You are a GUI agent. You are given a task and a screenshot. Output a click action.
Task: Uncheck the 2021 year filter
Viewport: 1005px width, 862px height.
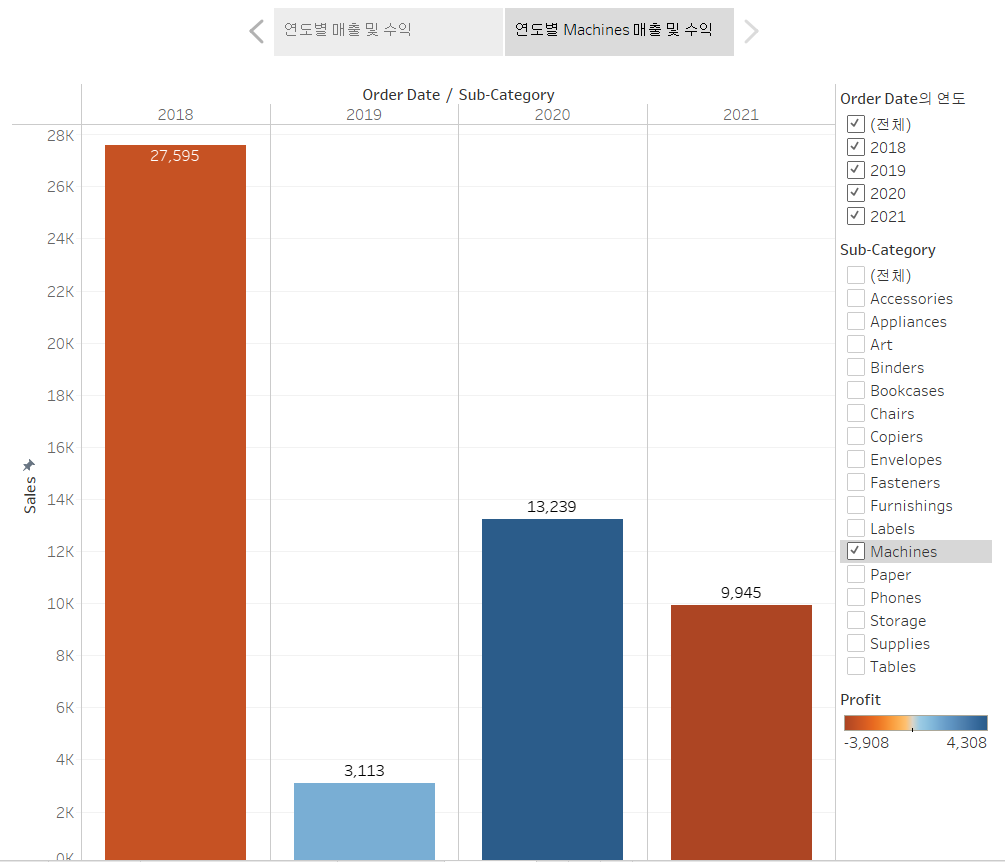(x=856, y=216)
